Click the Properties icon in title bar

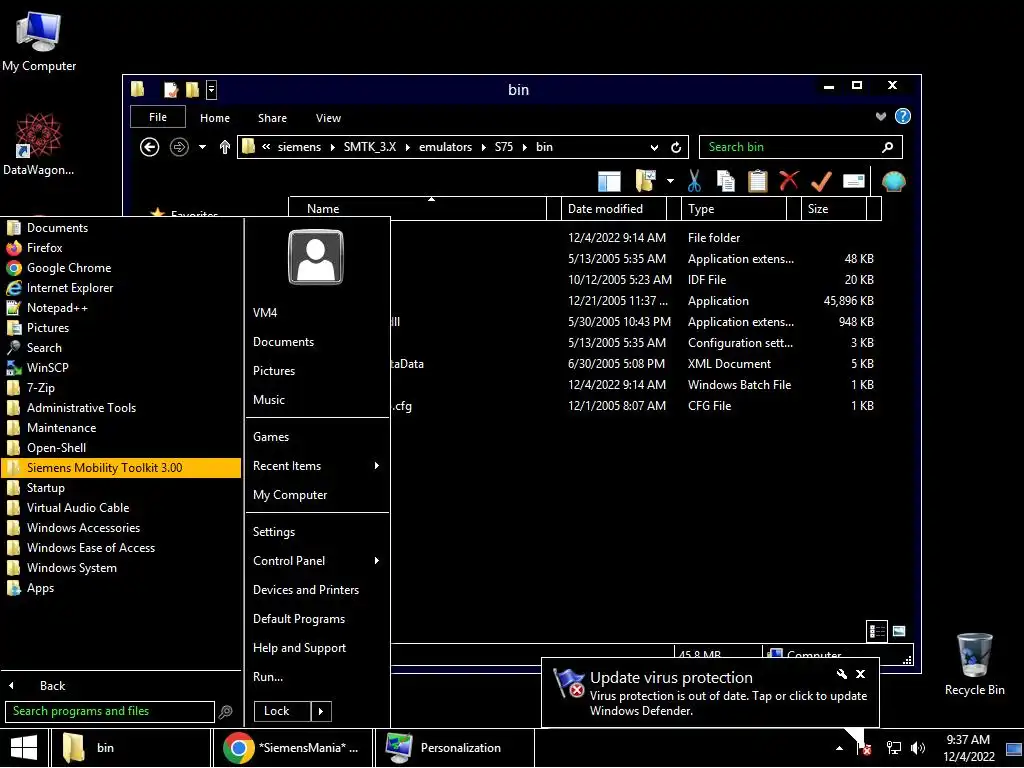click(x=171, y=89)
